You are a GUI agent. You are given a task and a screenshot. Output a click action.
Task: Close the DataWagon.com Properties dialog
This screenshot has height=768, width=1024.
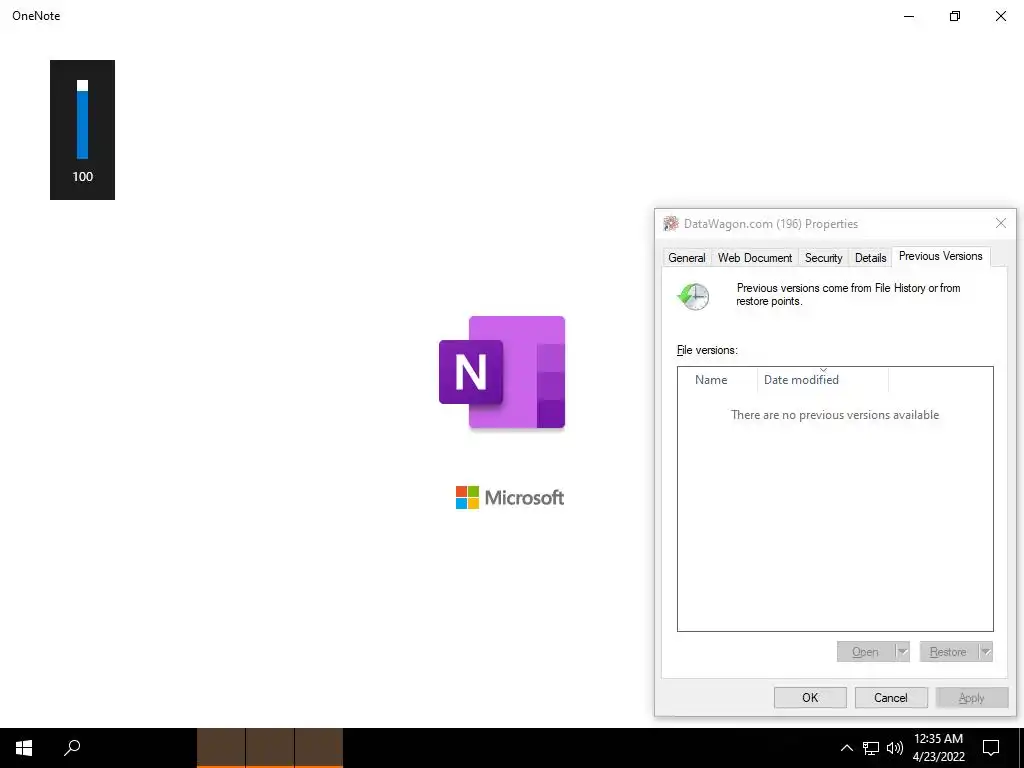coord(1000,223)
